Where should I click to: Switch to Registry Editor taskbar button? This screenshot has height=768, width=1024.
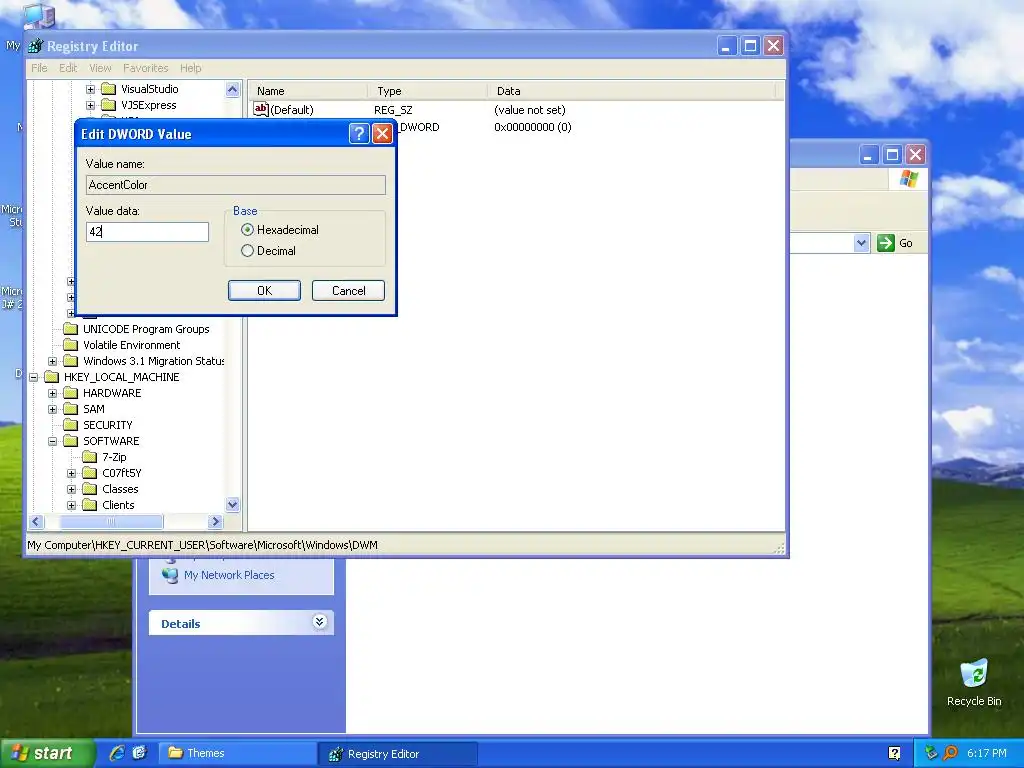click(x=397, y=754)
